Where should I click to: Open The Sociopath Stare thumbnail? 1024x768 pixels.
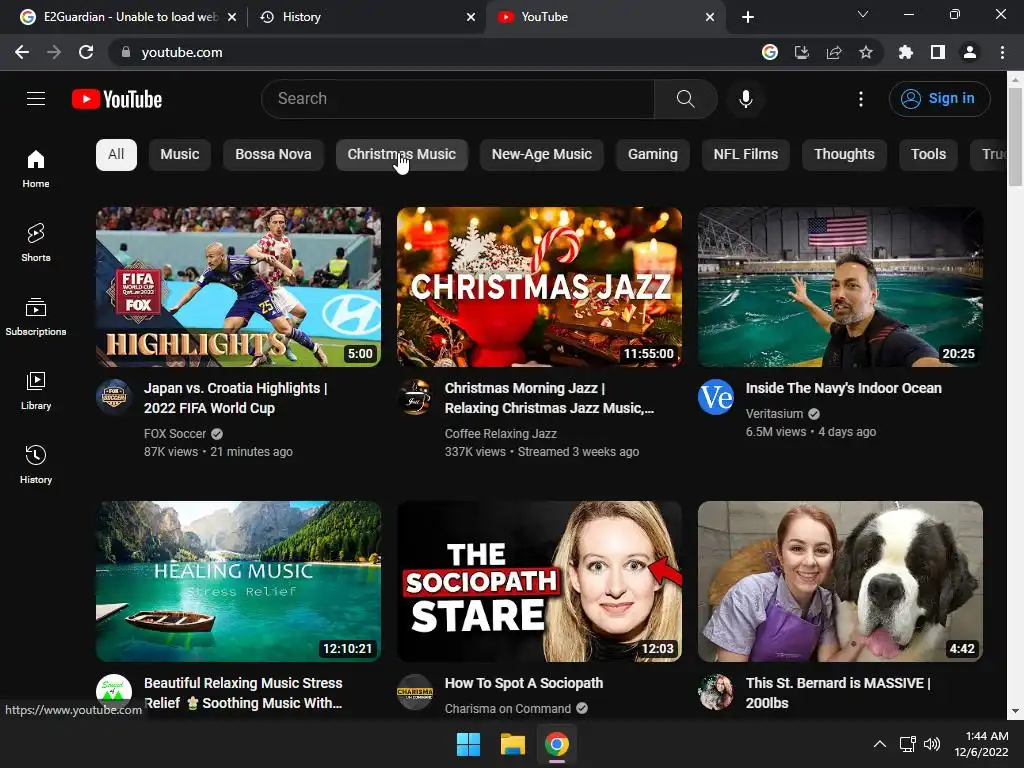[539, 581]
